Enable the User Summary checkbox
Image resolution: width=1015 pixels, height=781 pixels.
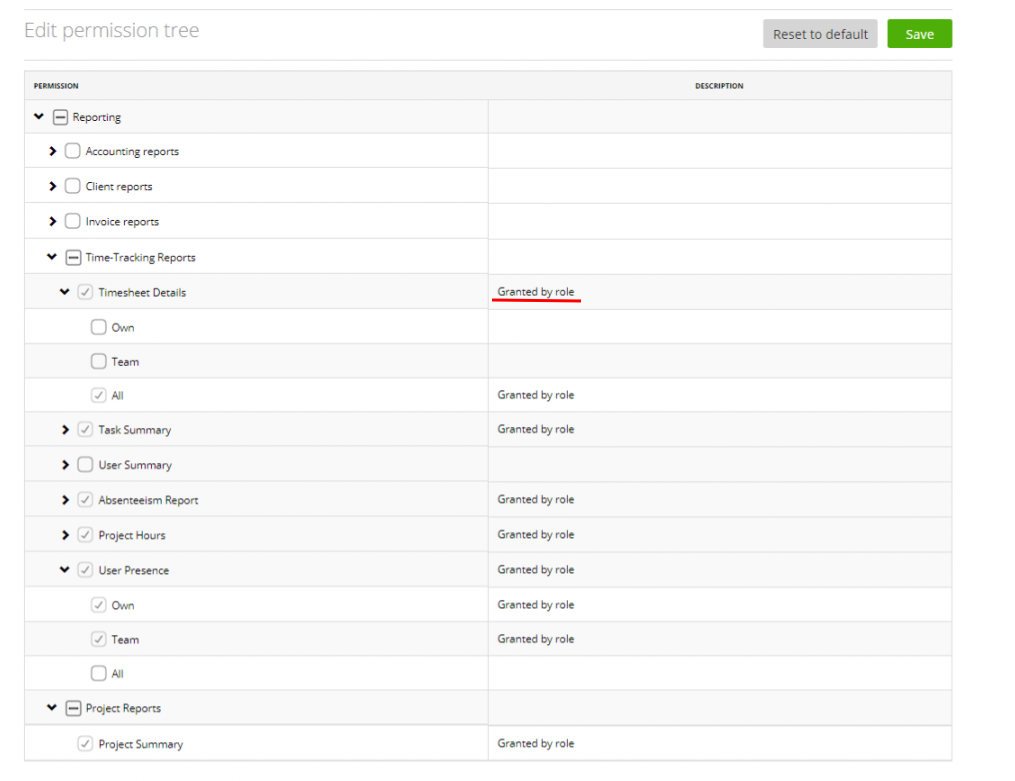pyautogui.click(x=85, y=465)
